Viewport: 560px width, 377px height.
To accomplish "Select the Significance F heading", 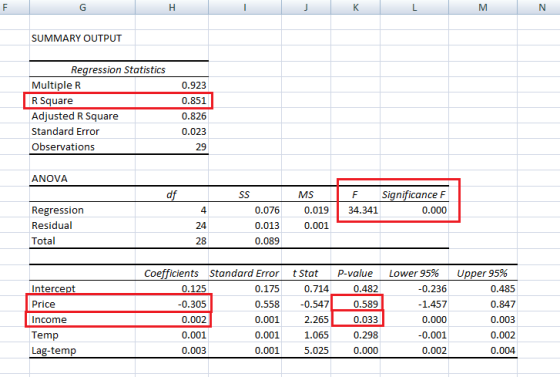I will (x=414, y=195).
